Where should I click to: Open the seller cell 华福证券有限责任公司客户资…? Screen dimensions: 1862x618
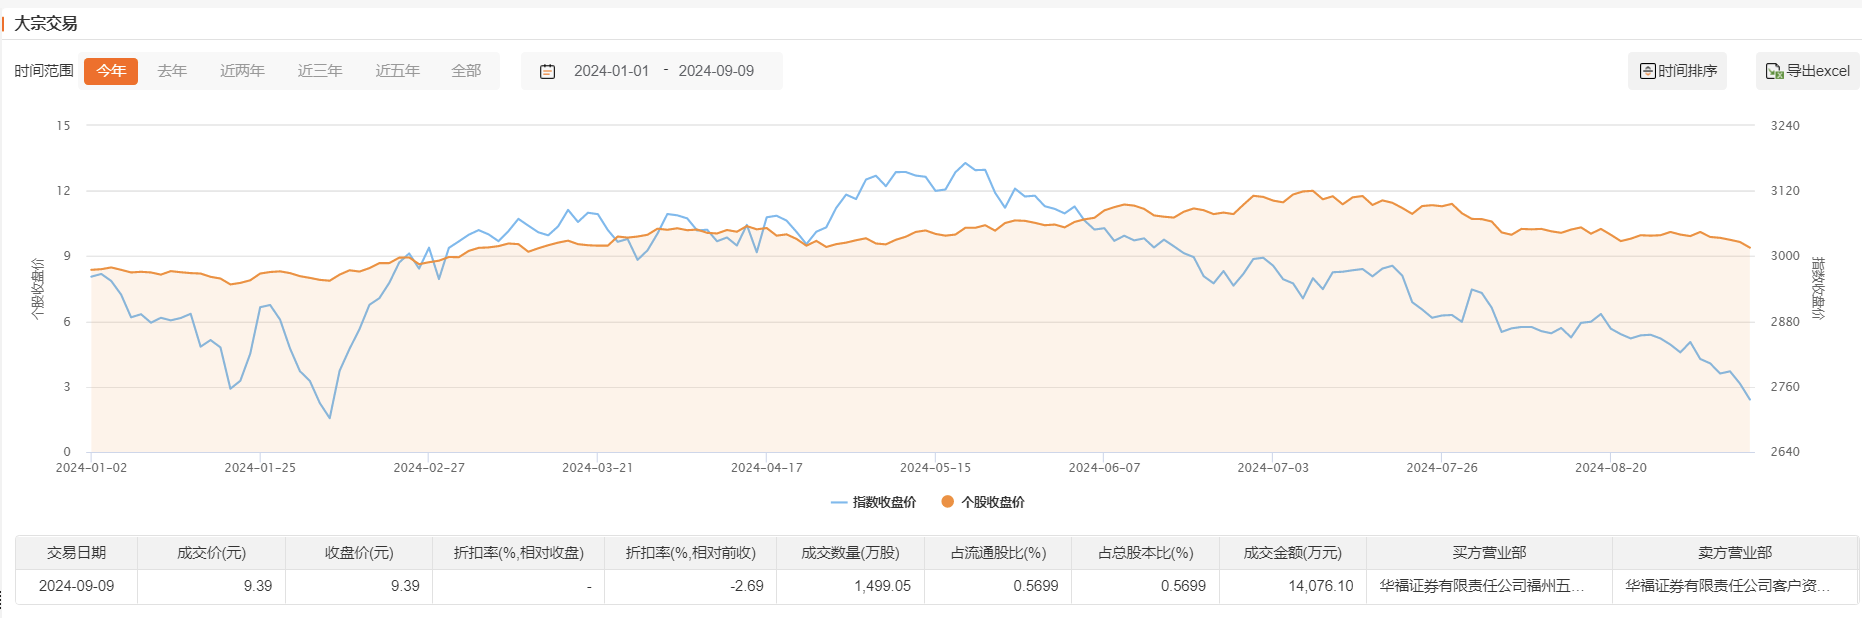(x=1727, y=586)
